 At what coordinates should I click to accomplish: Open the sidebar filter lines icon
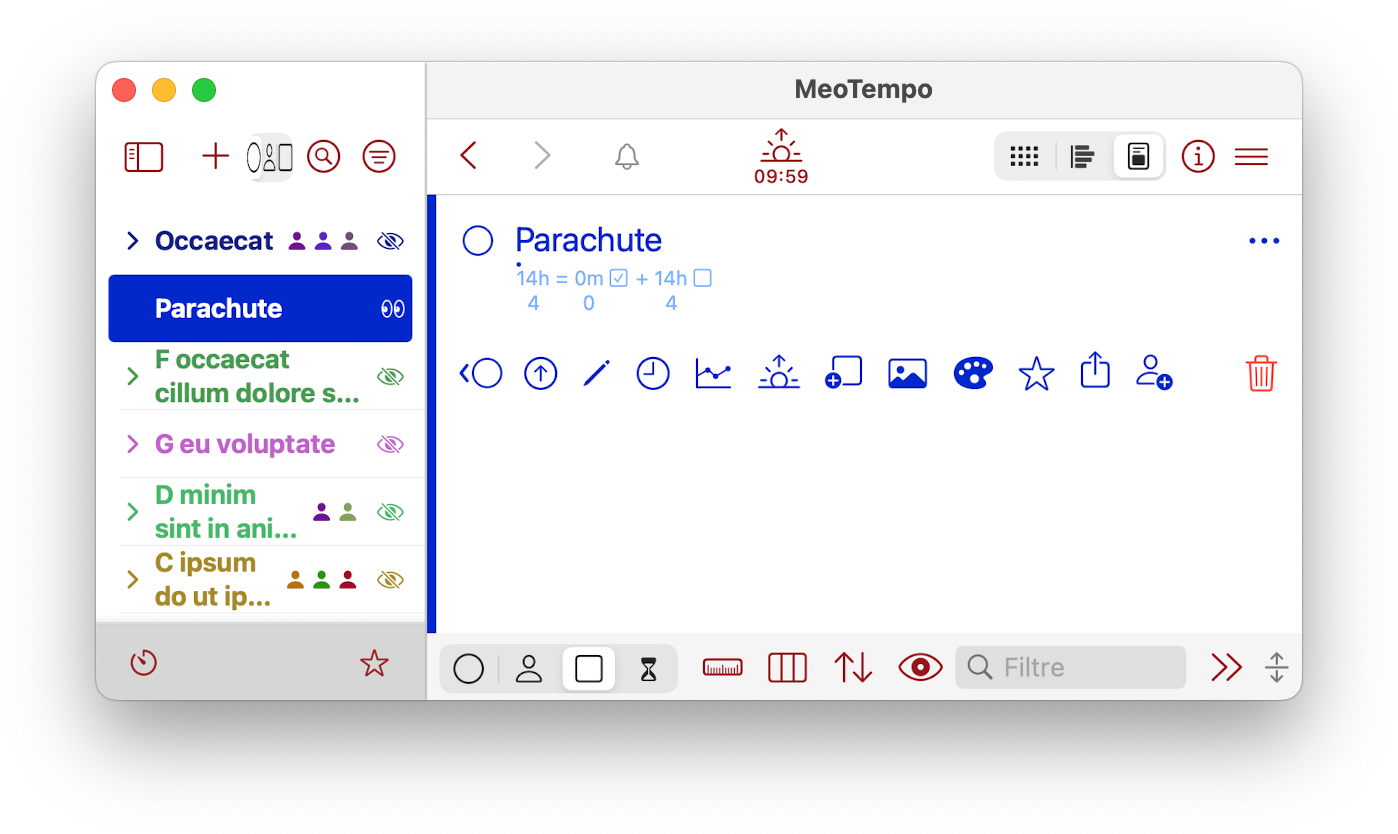coord(378,157)
